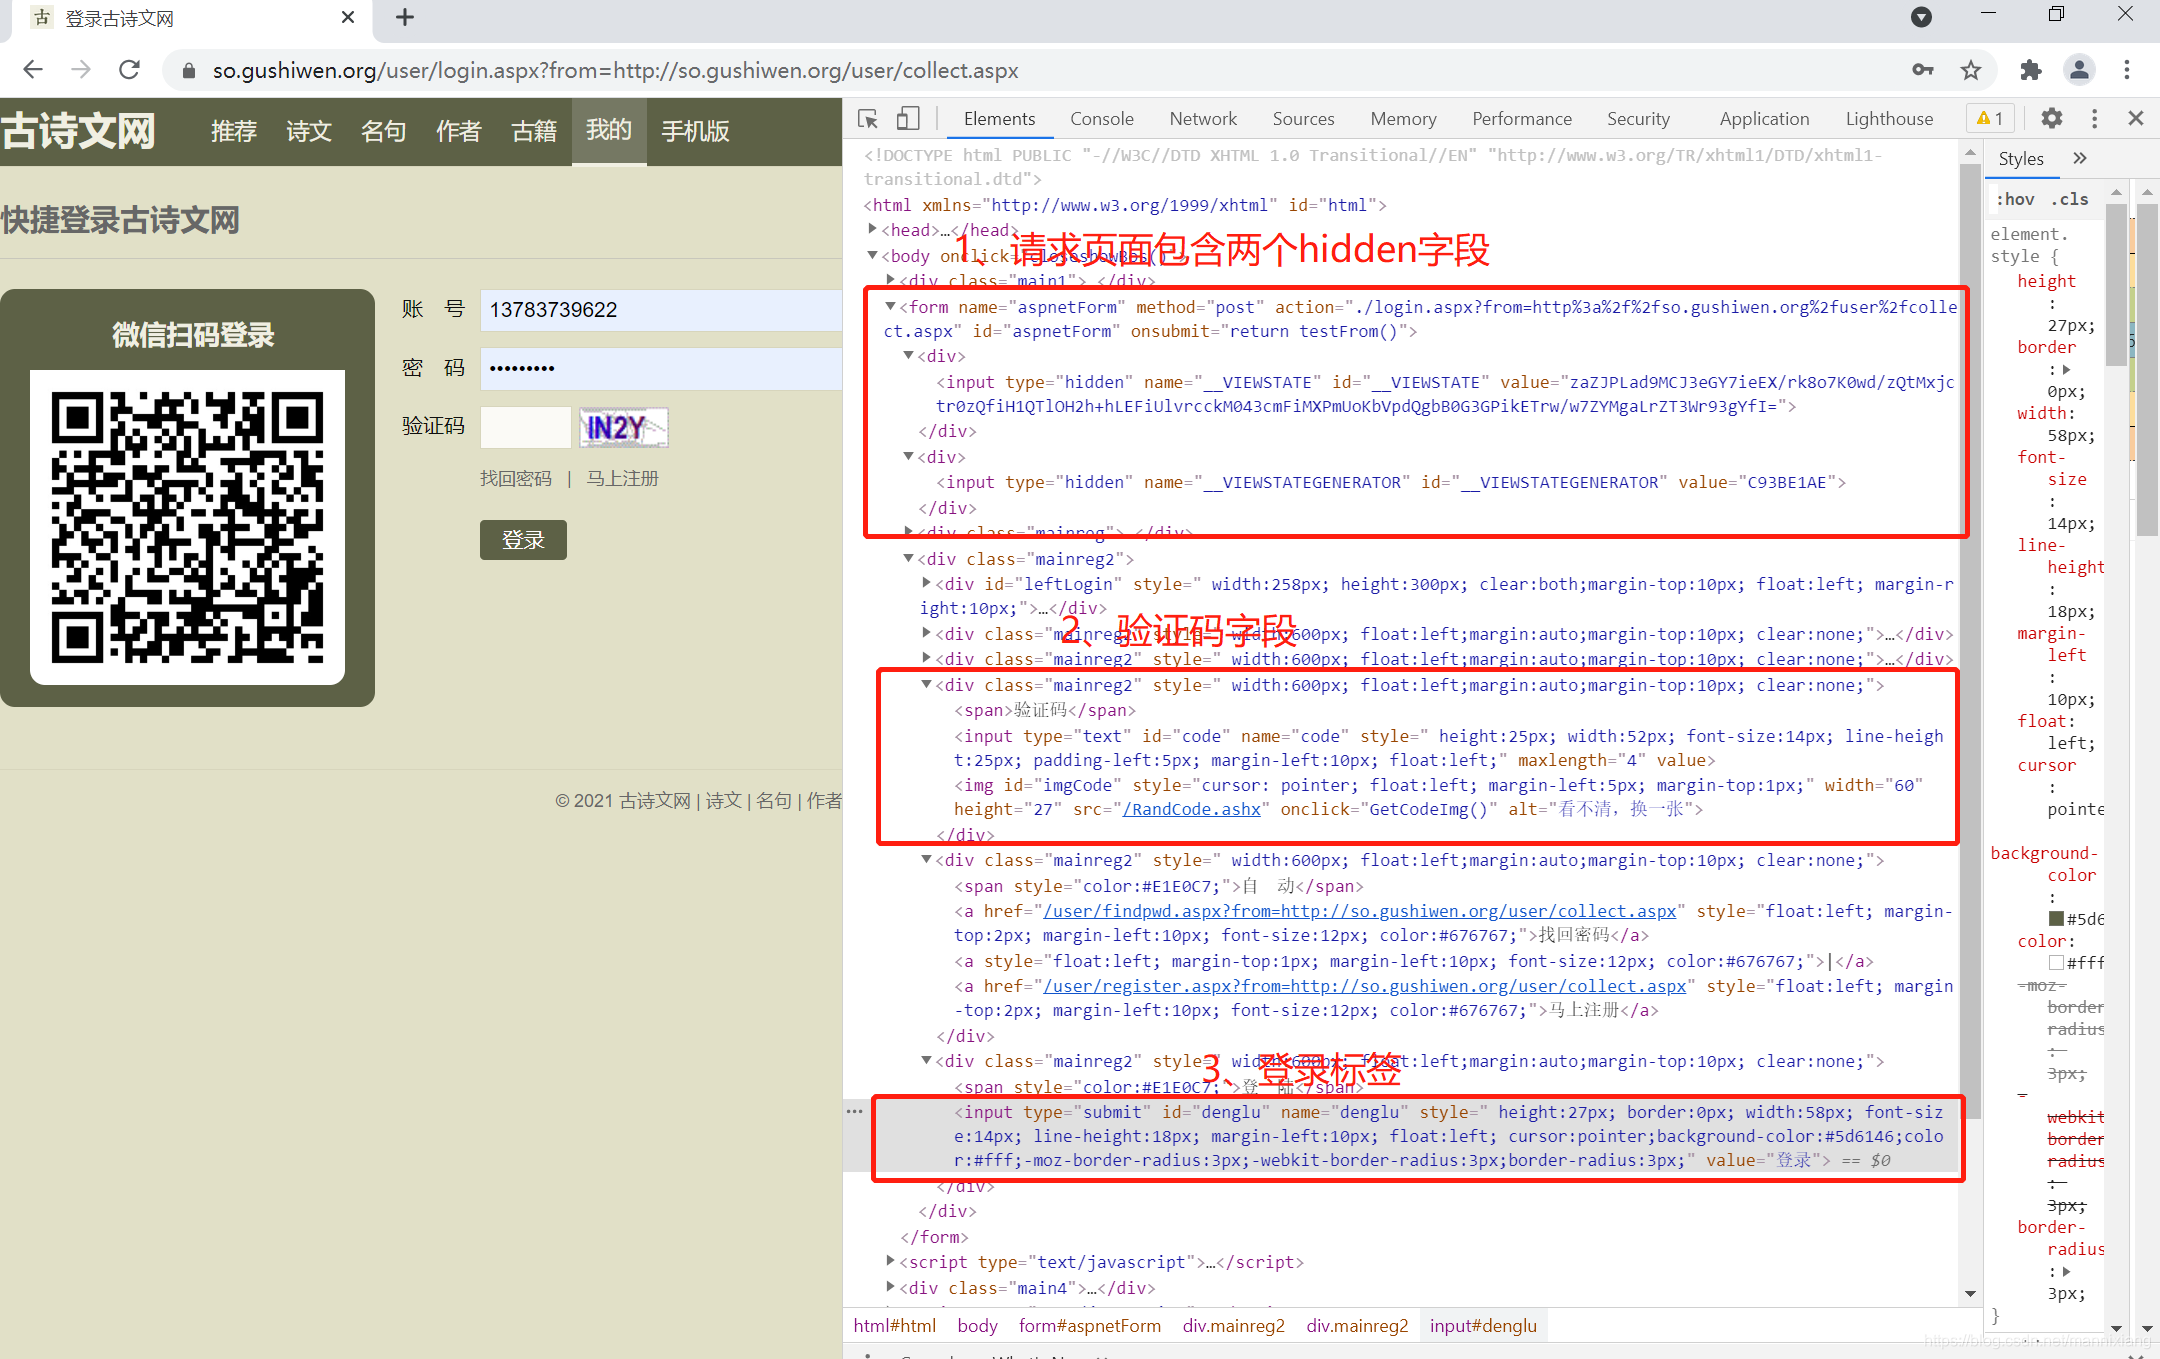Focus the 验证码 captcha input box
Image resolution: width=2160 pixels, height=1359 pixels.
point(525,428)
